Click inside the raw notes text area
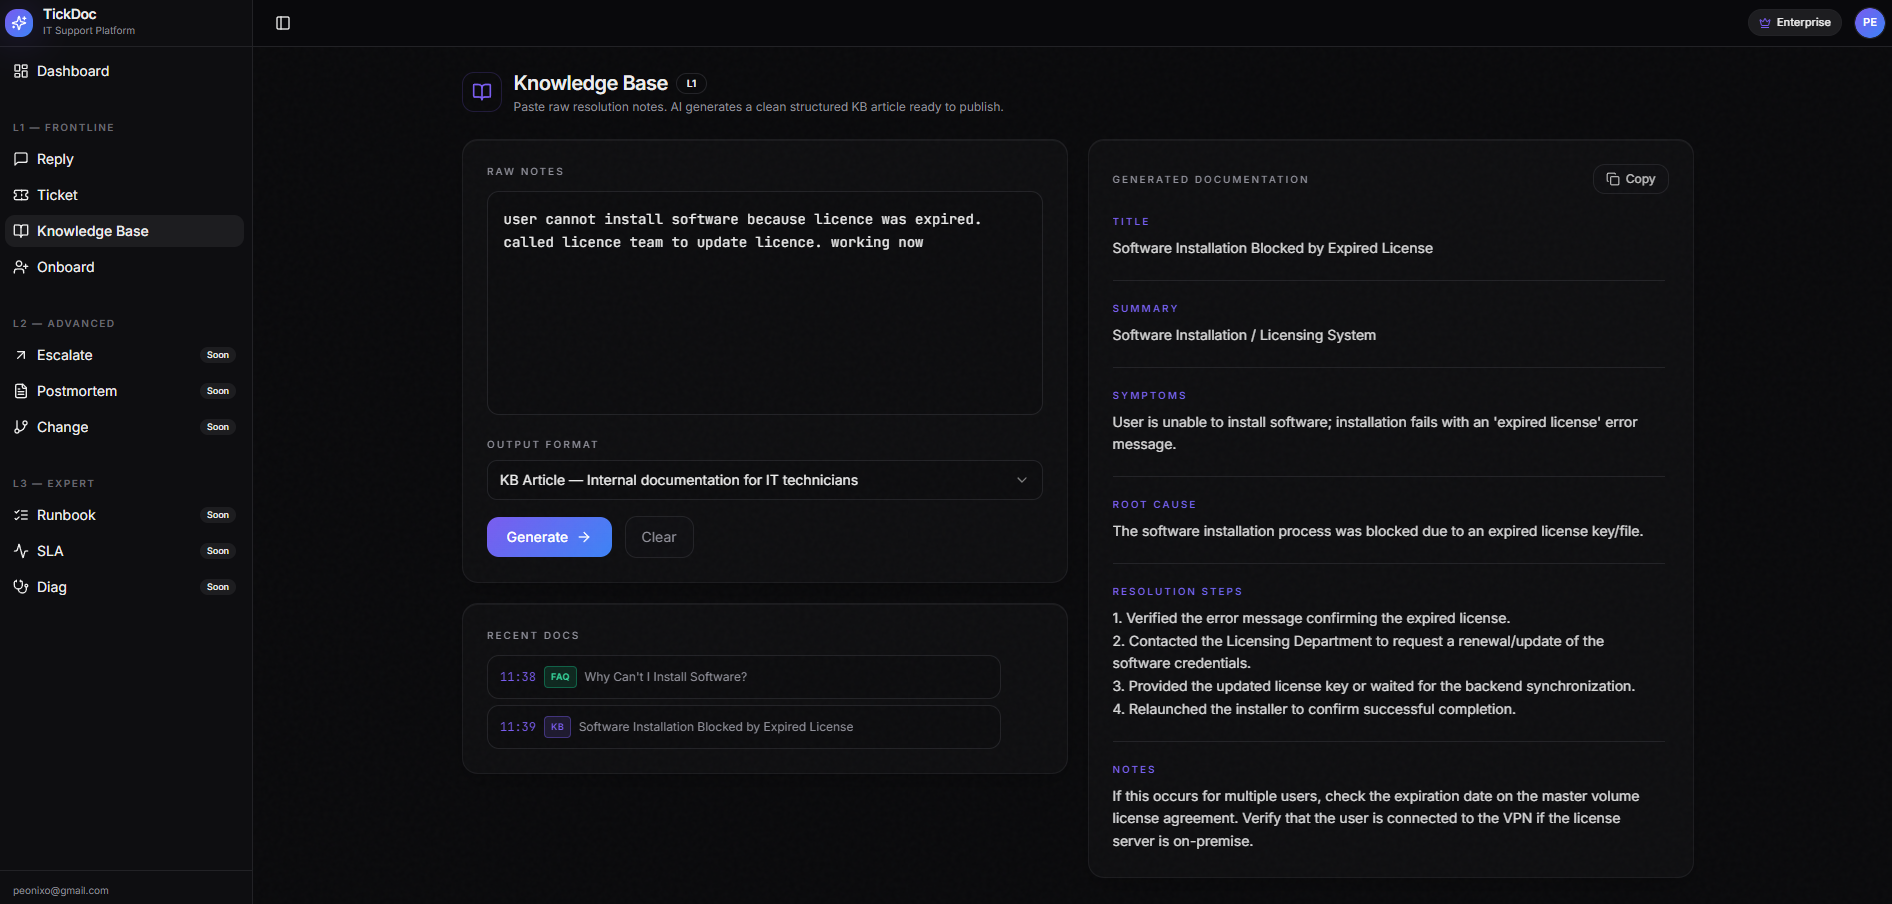The image size is (1892, 904). click(763, 302)
